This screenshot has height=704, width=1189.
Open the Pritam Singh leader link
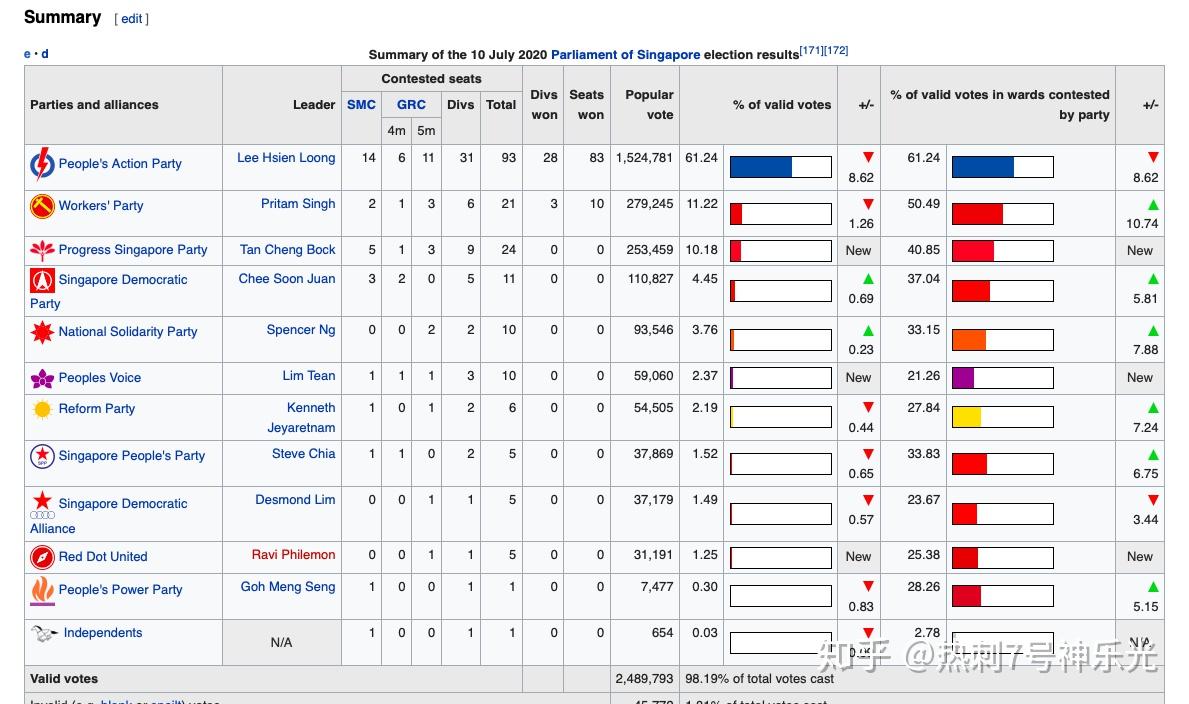click(298, 204)
